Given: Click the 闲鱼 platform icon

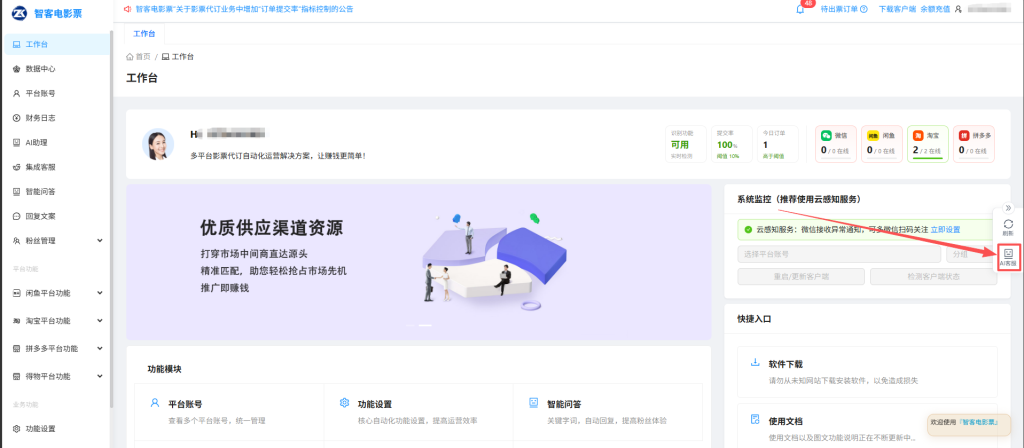Looking at the screenshot, I should pos(872,135).
